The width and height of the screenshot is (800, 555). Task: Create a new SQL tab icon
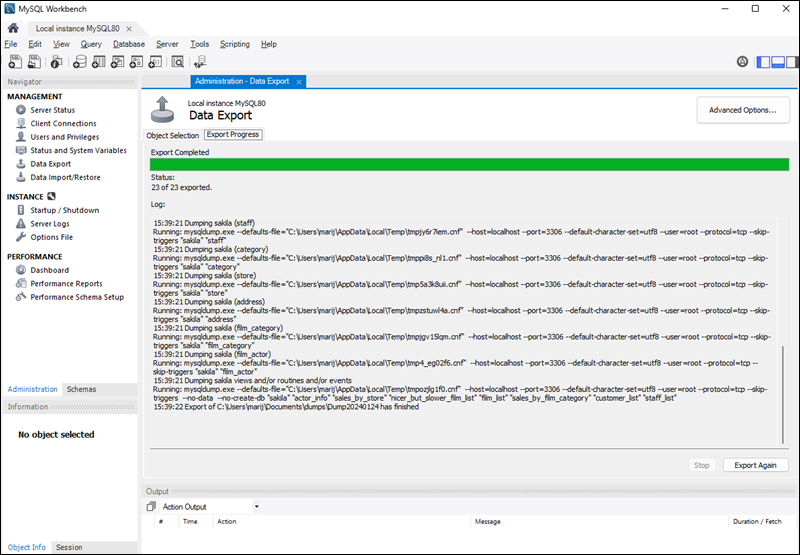point(15,62)
